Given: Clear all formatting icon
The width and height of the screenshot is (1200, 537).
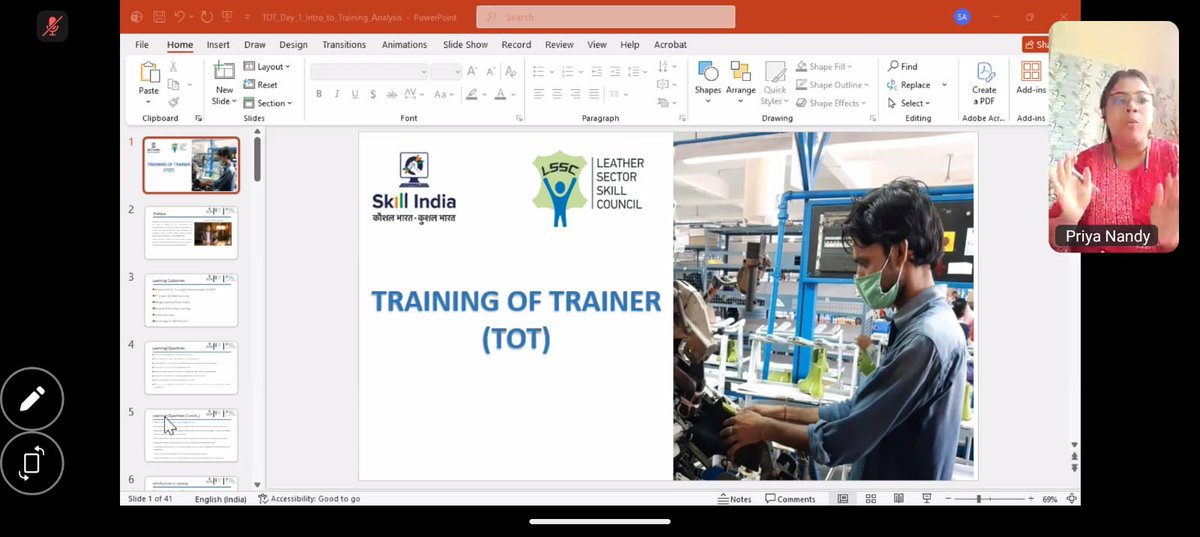Looking at the screenshot, I should [x=509, y=71].
